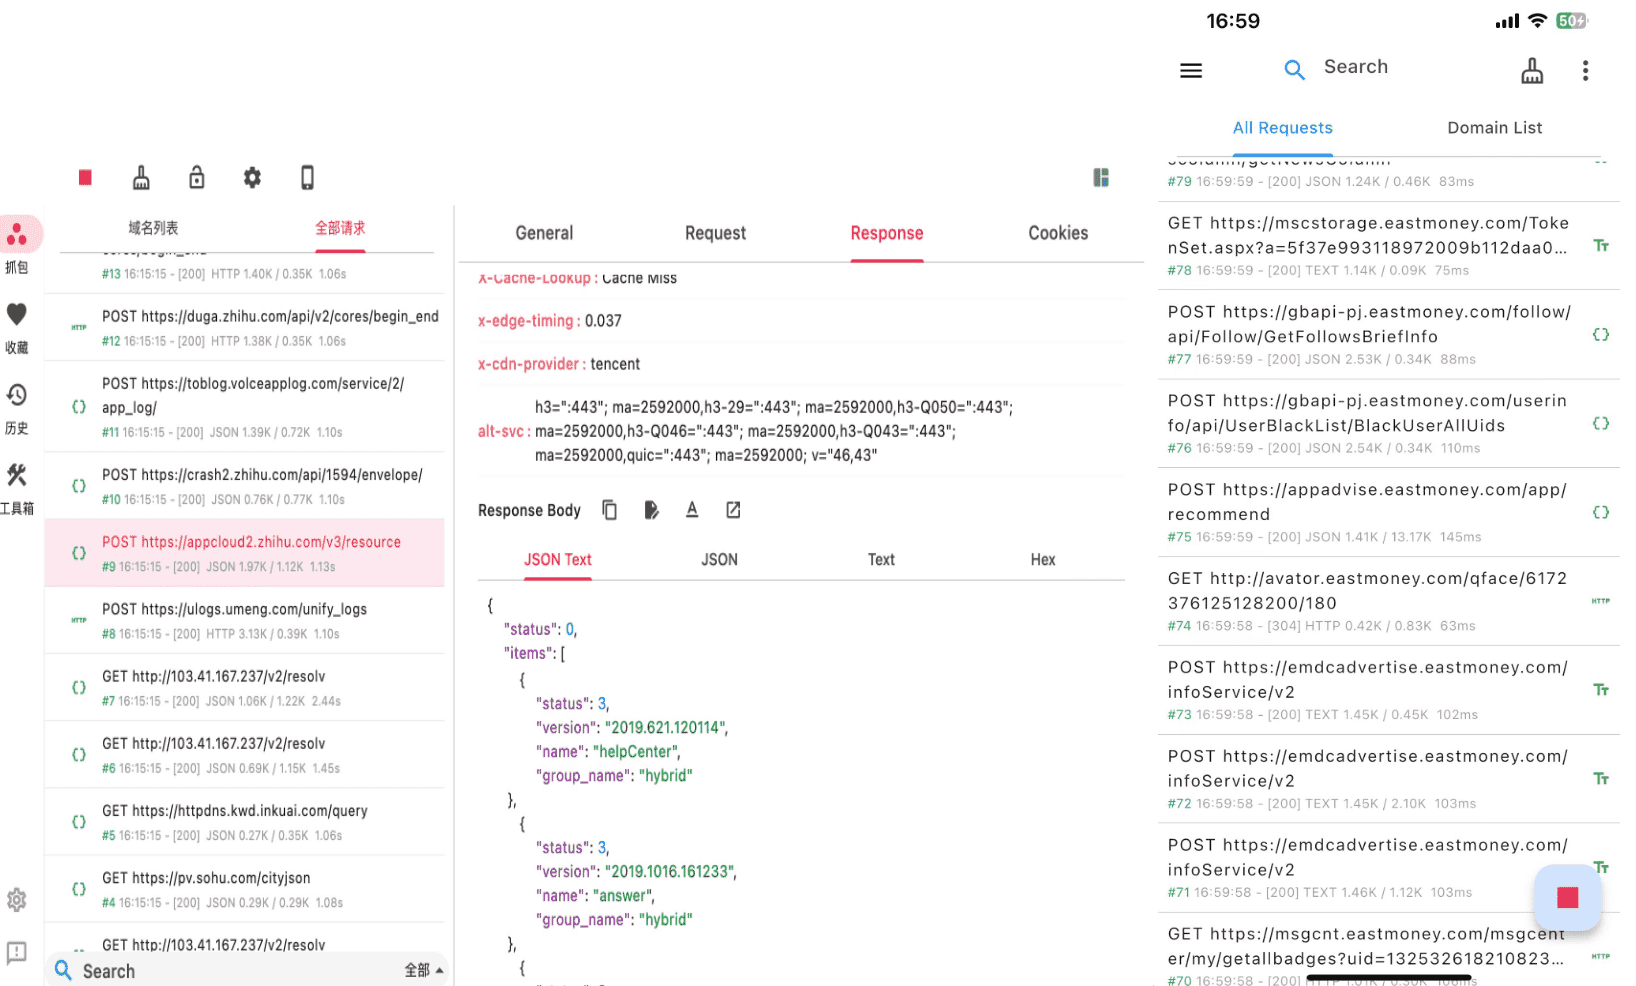Select the GET httpdns.kwd.inkuai.com/query request

click(x=245, y=822)
